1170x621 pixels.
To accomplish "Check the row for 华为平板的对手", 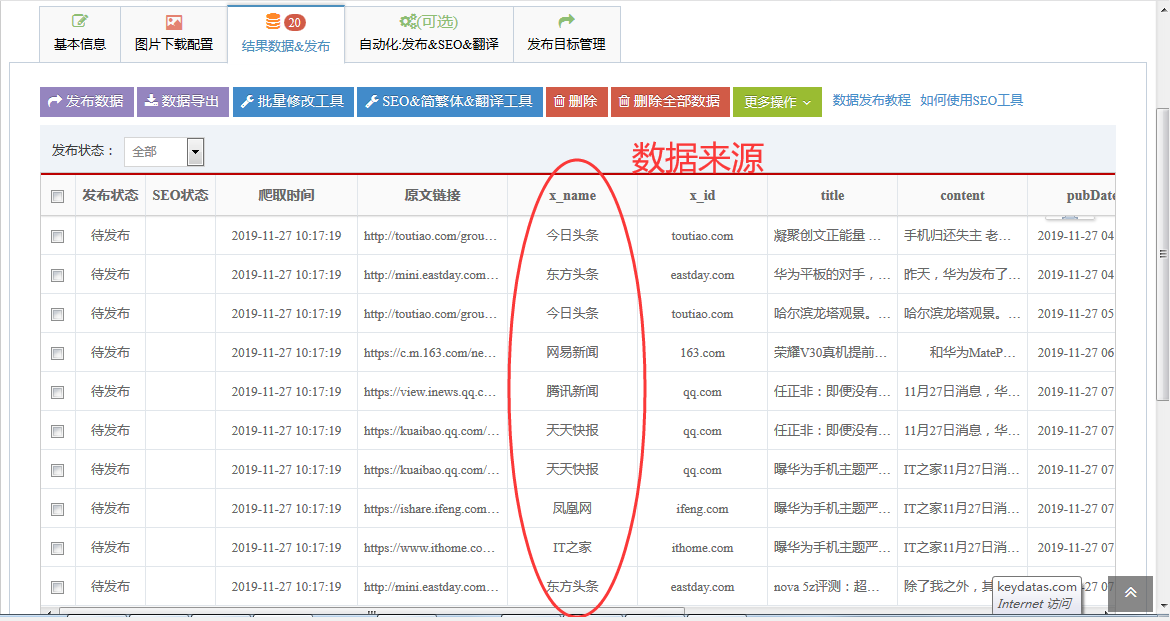I will coord(57,275).
